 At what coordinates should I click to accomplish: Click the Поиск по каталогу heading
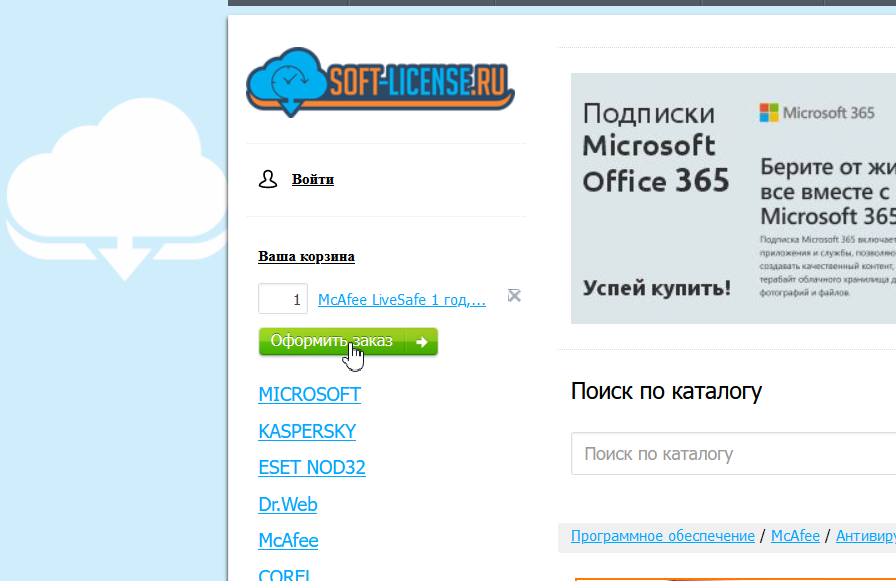[666, 391]
